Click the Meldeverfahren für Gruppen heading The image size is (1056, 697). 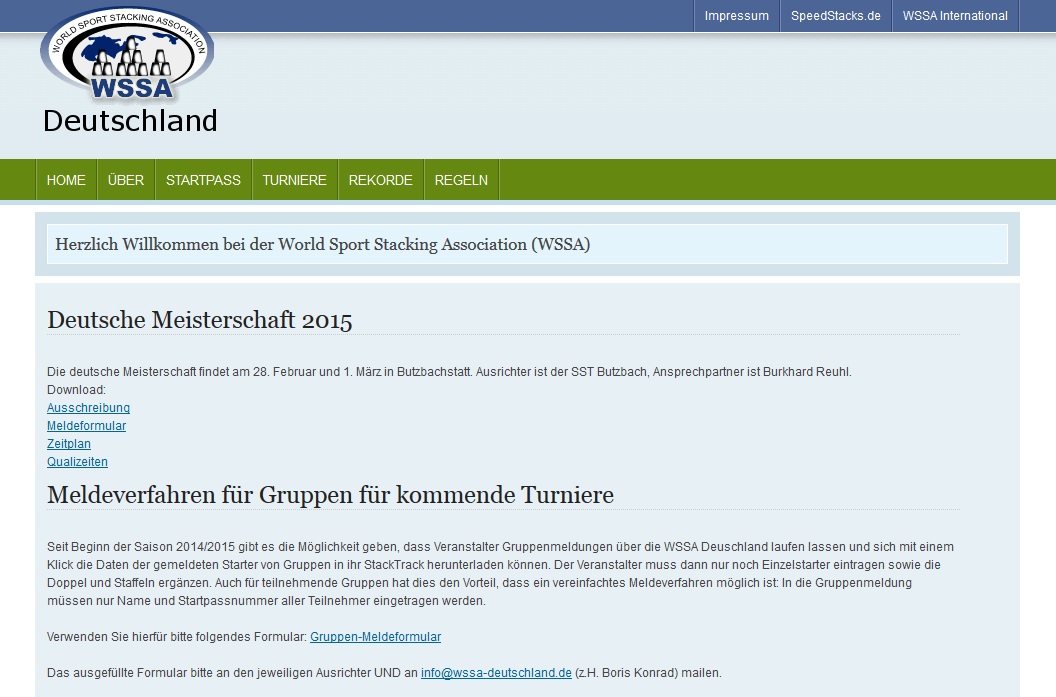(330, 495)
